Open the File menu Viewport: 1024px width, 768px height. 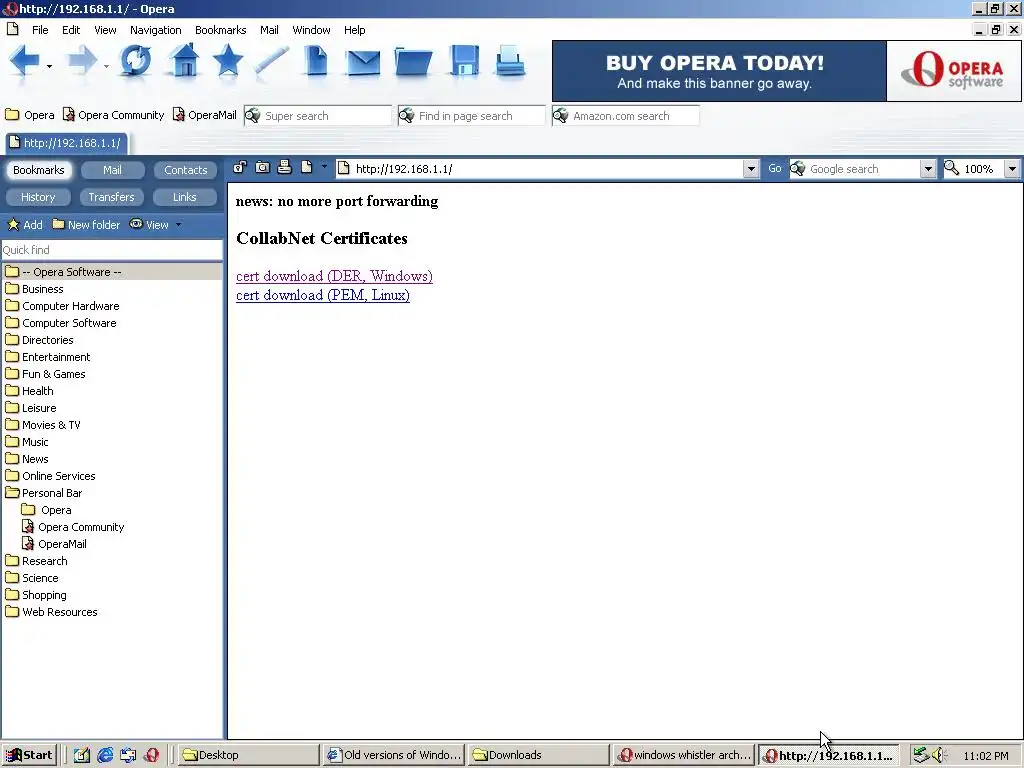(40, 30)
